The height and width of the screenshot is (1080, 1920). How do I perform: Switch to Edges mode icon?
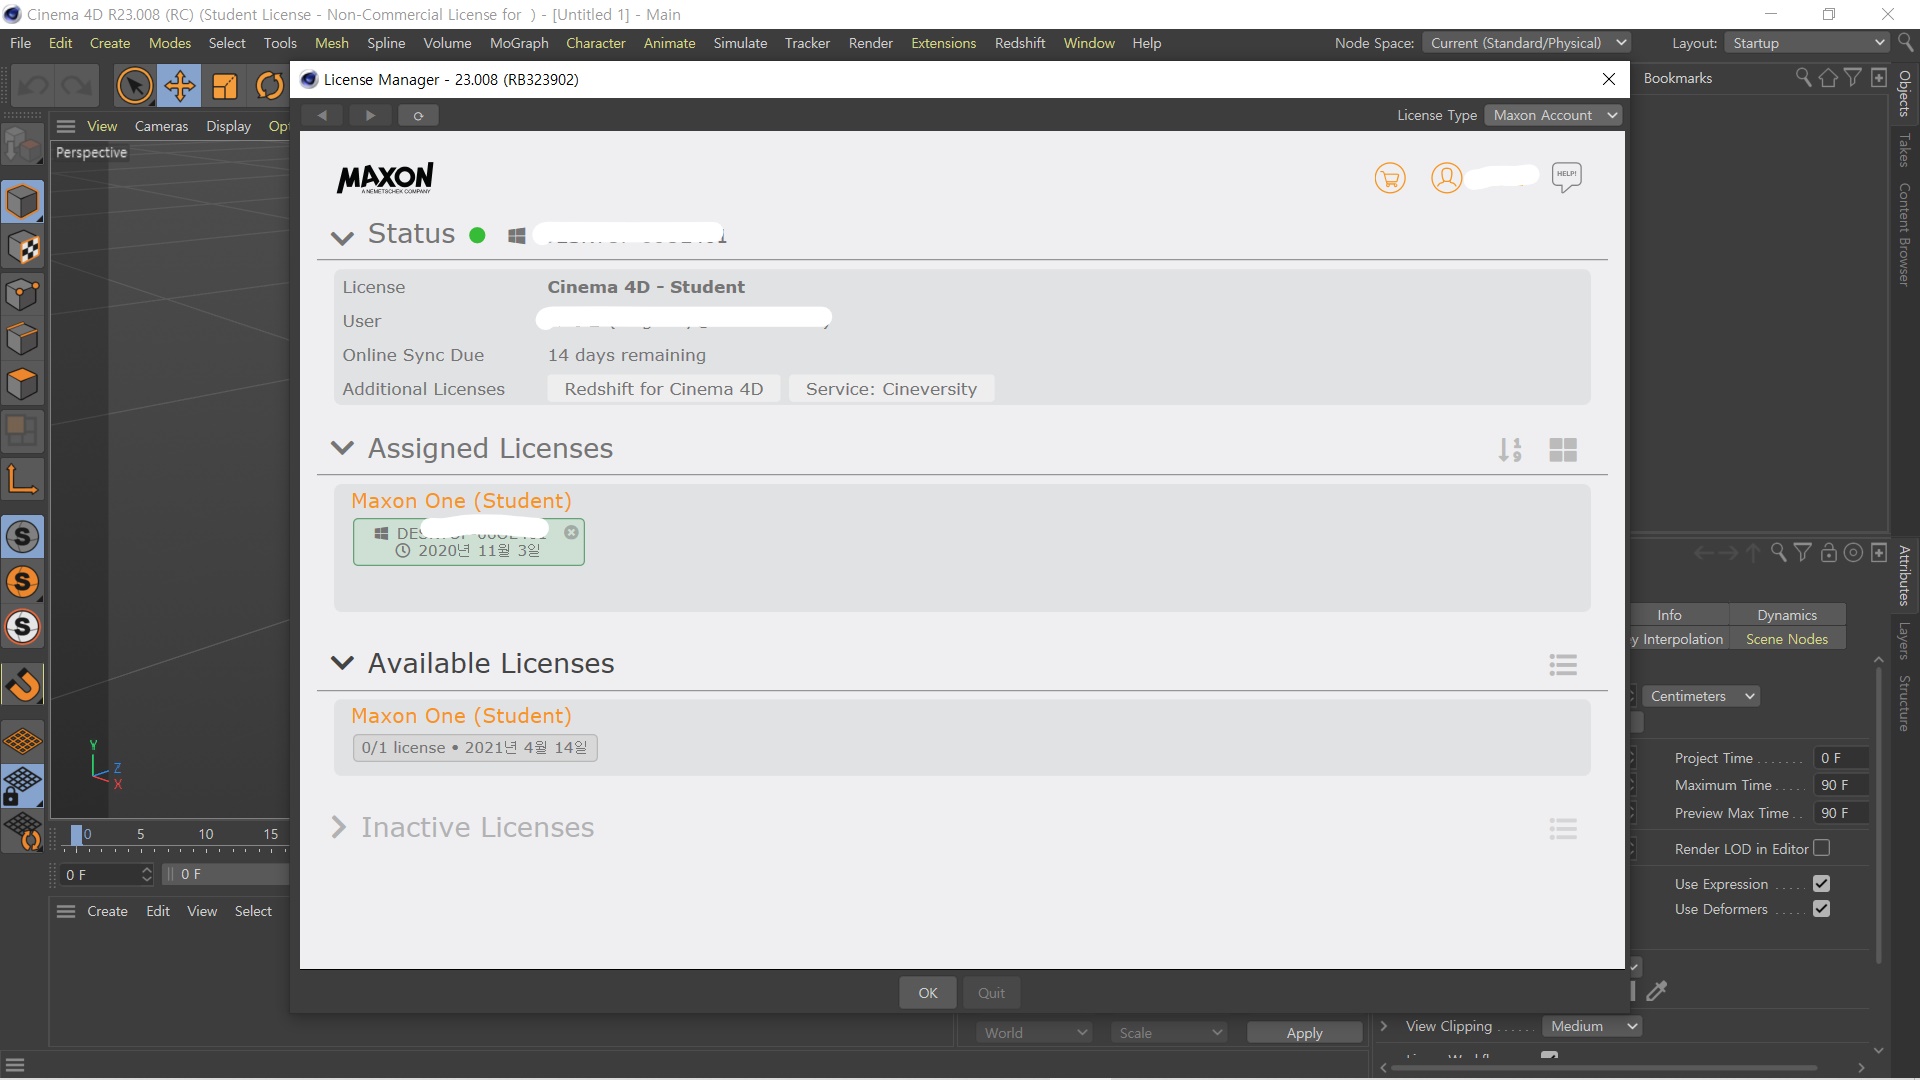[x=22, y=339]
